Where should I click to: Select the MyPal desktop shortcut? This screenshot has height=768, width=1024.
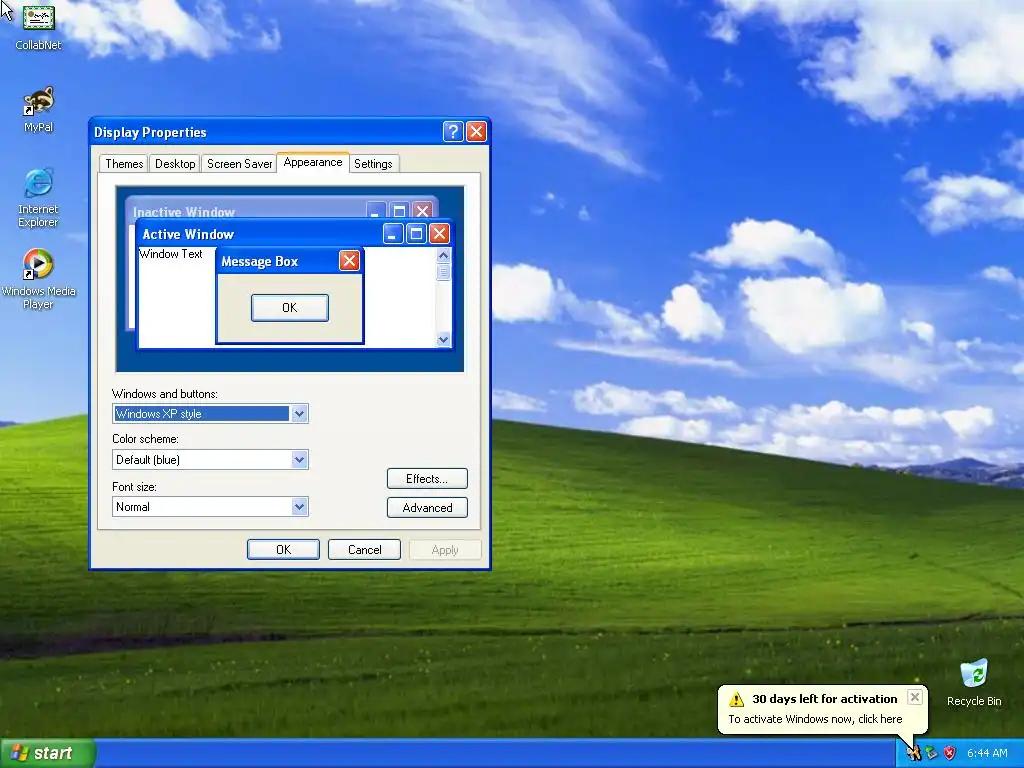coord(39,109)
